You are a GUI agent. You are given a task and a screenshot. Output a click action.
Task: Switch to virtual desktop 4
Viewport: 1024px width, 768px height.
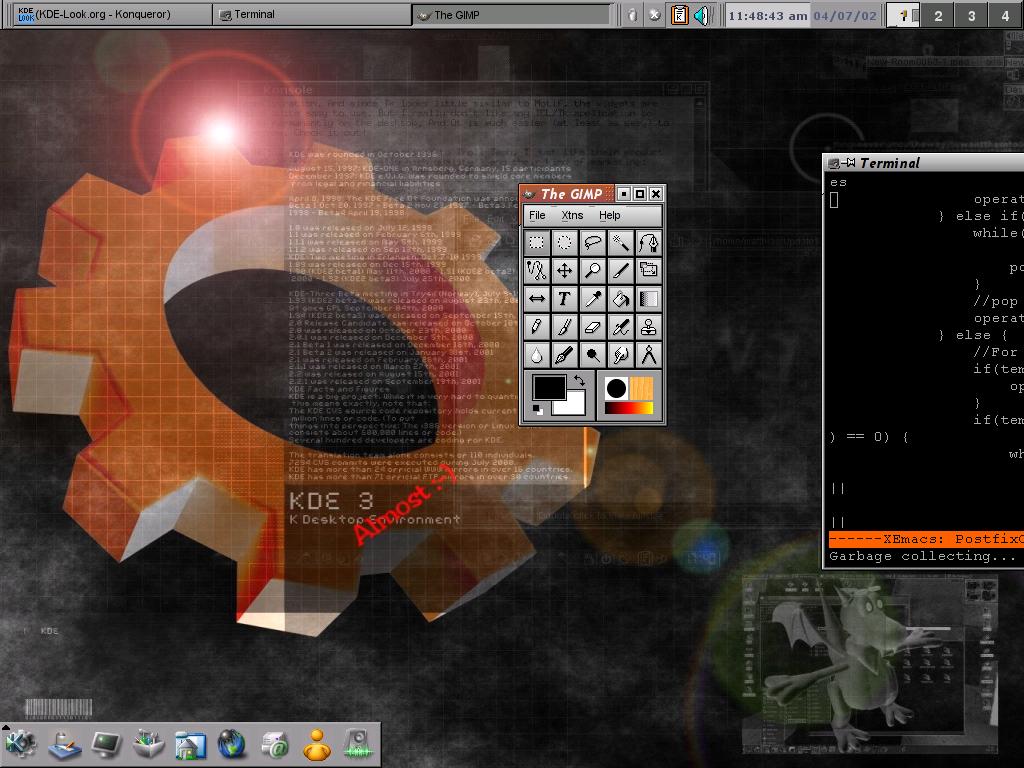1006,15
